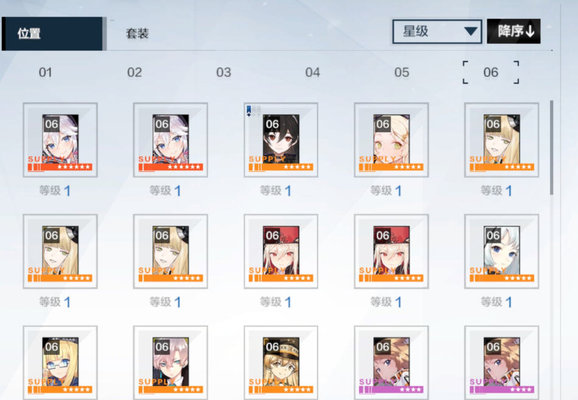Select position filter 02
578x400 pixels.
(x=135, y=72)
